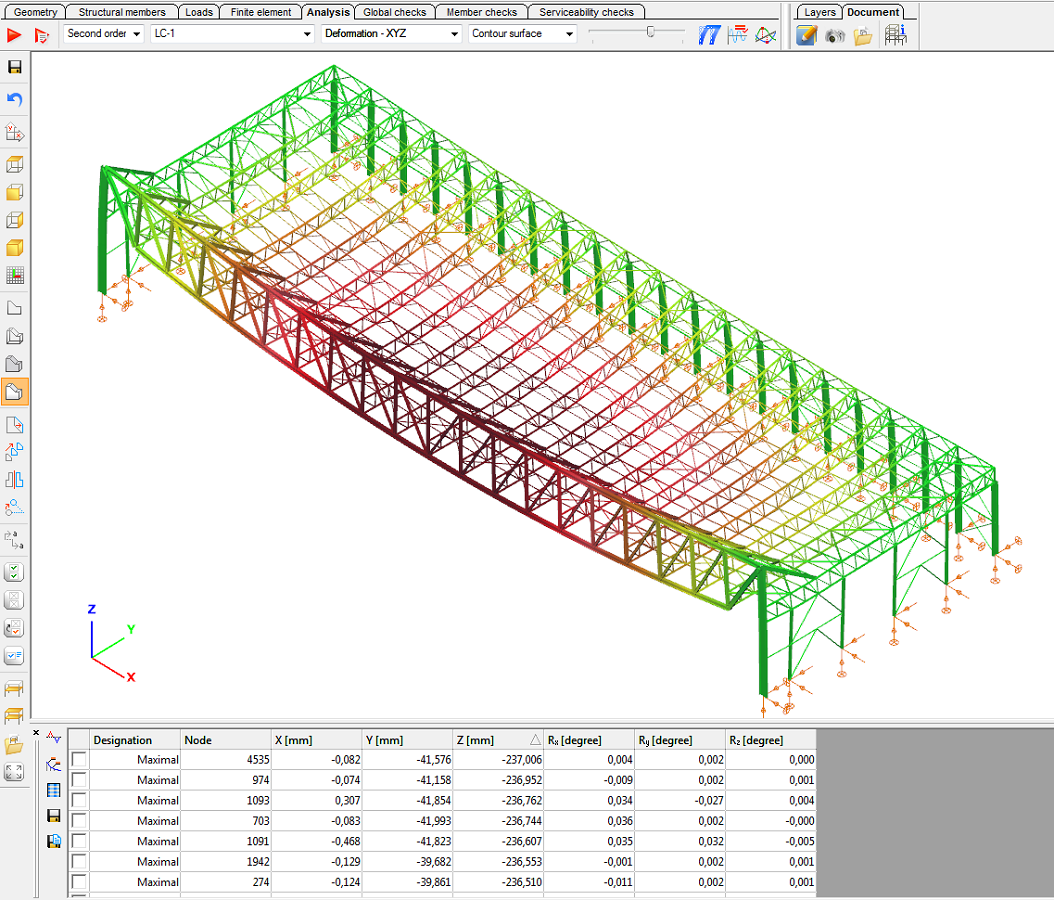The width and height of the screenshot is (1054, 900).
Task: Click the solid yellow cube view icon
Action: (x=15, y=248)
